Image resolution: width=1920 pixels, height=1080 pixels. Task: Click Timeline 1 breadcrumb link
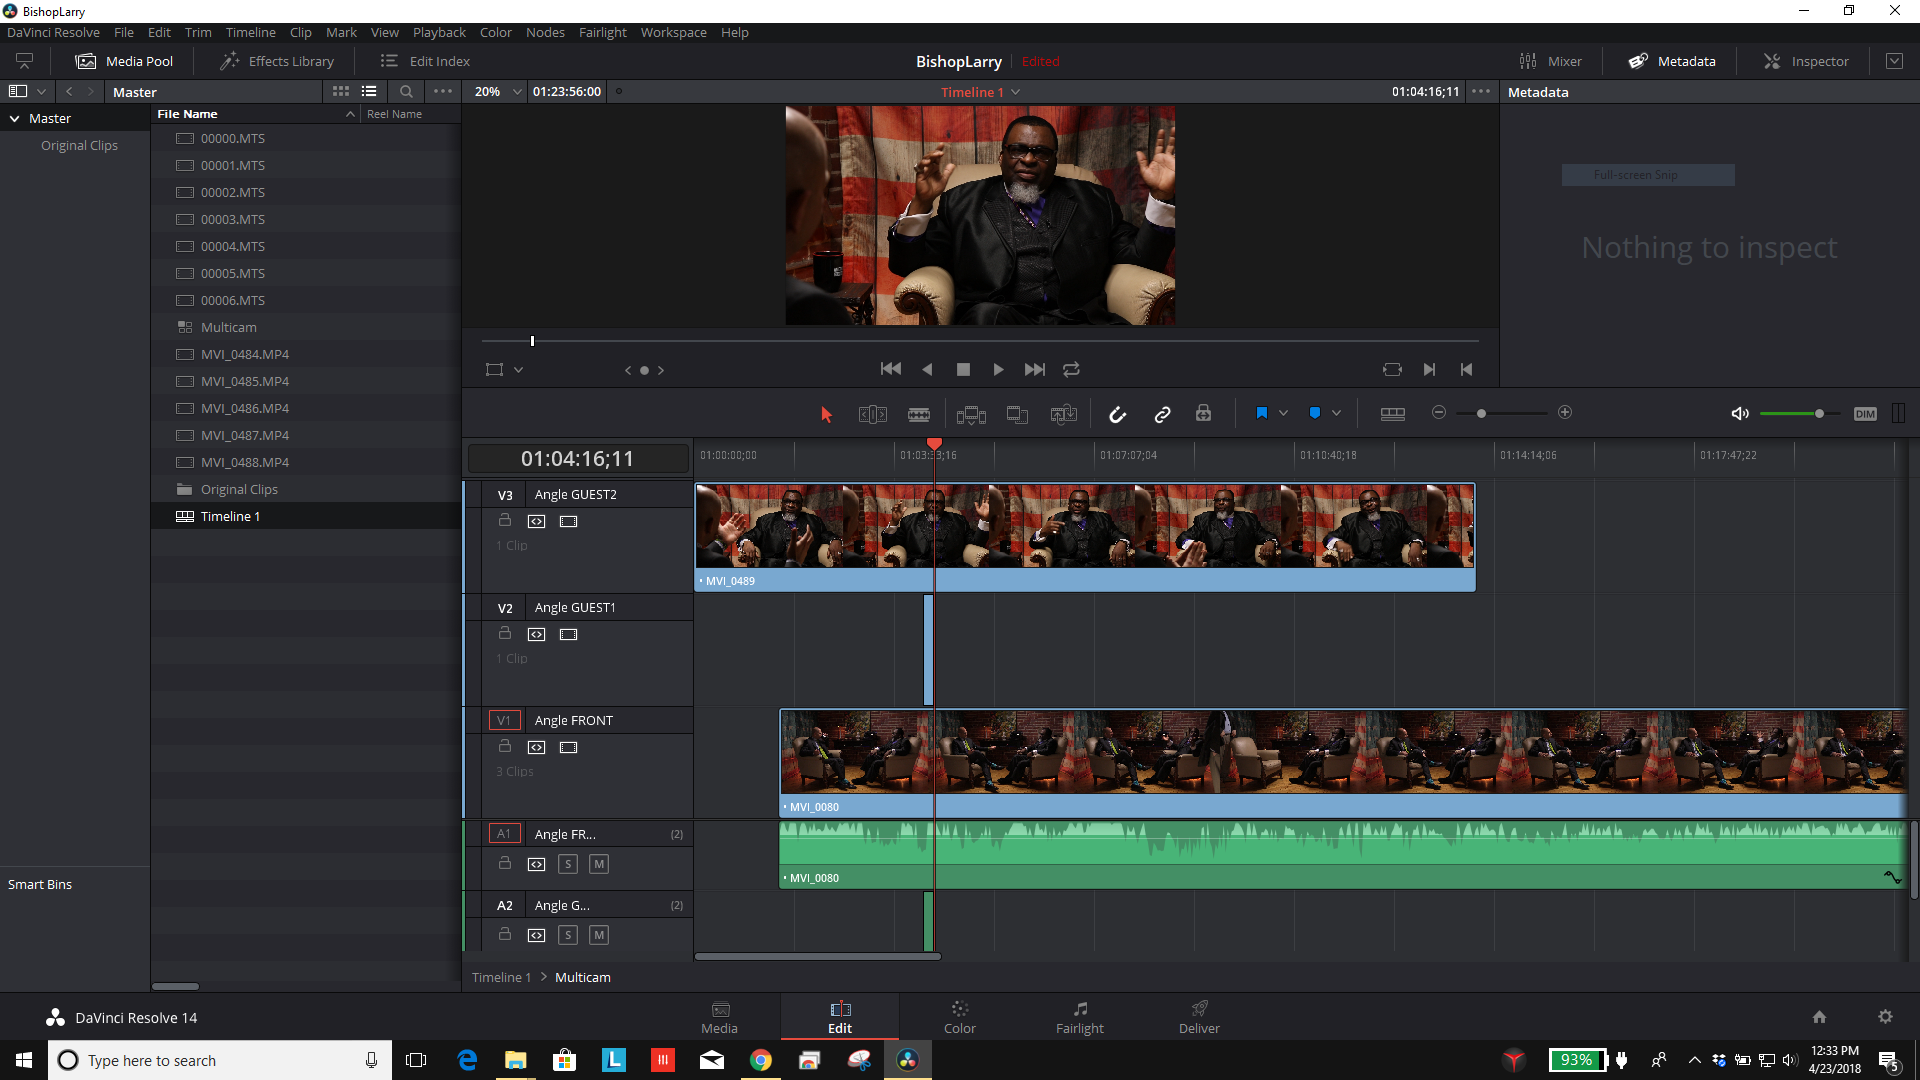tap(501, 977)
